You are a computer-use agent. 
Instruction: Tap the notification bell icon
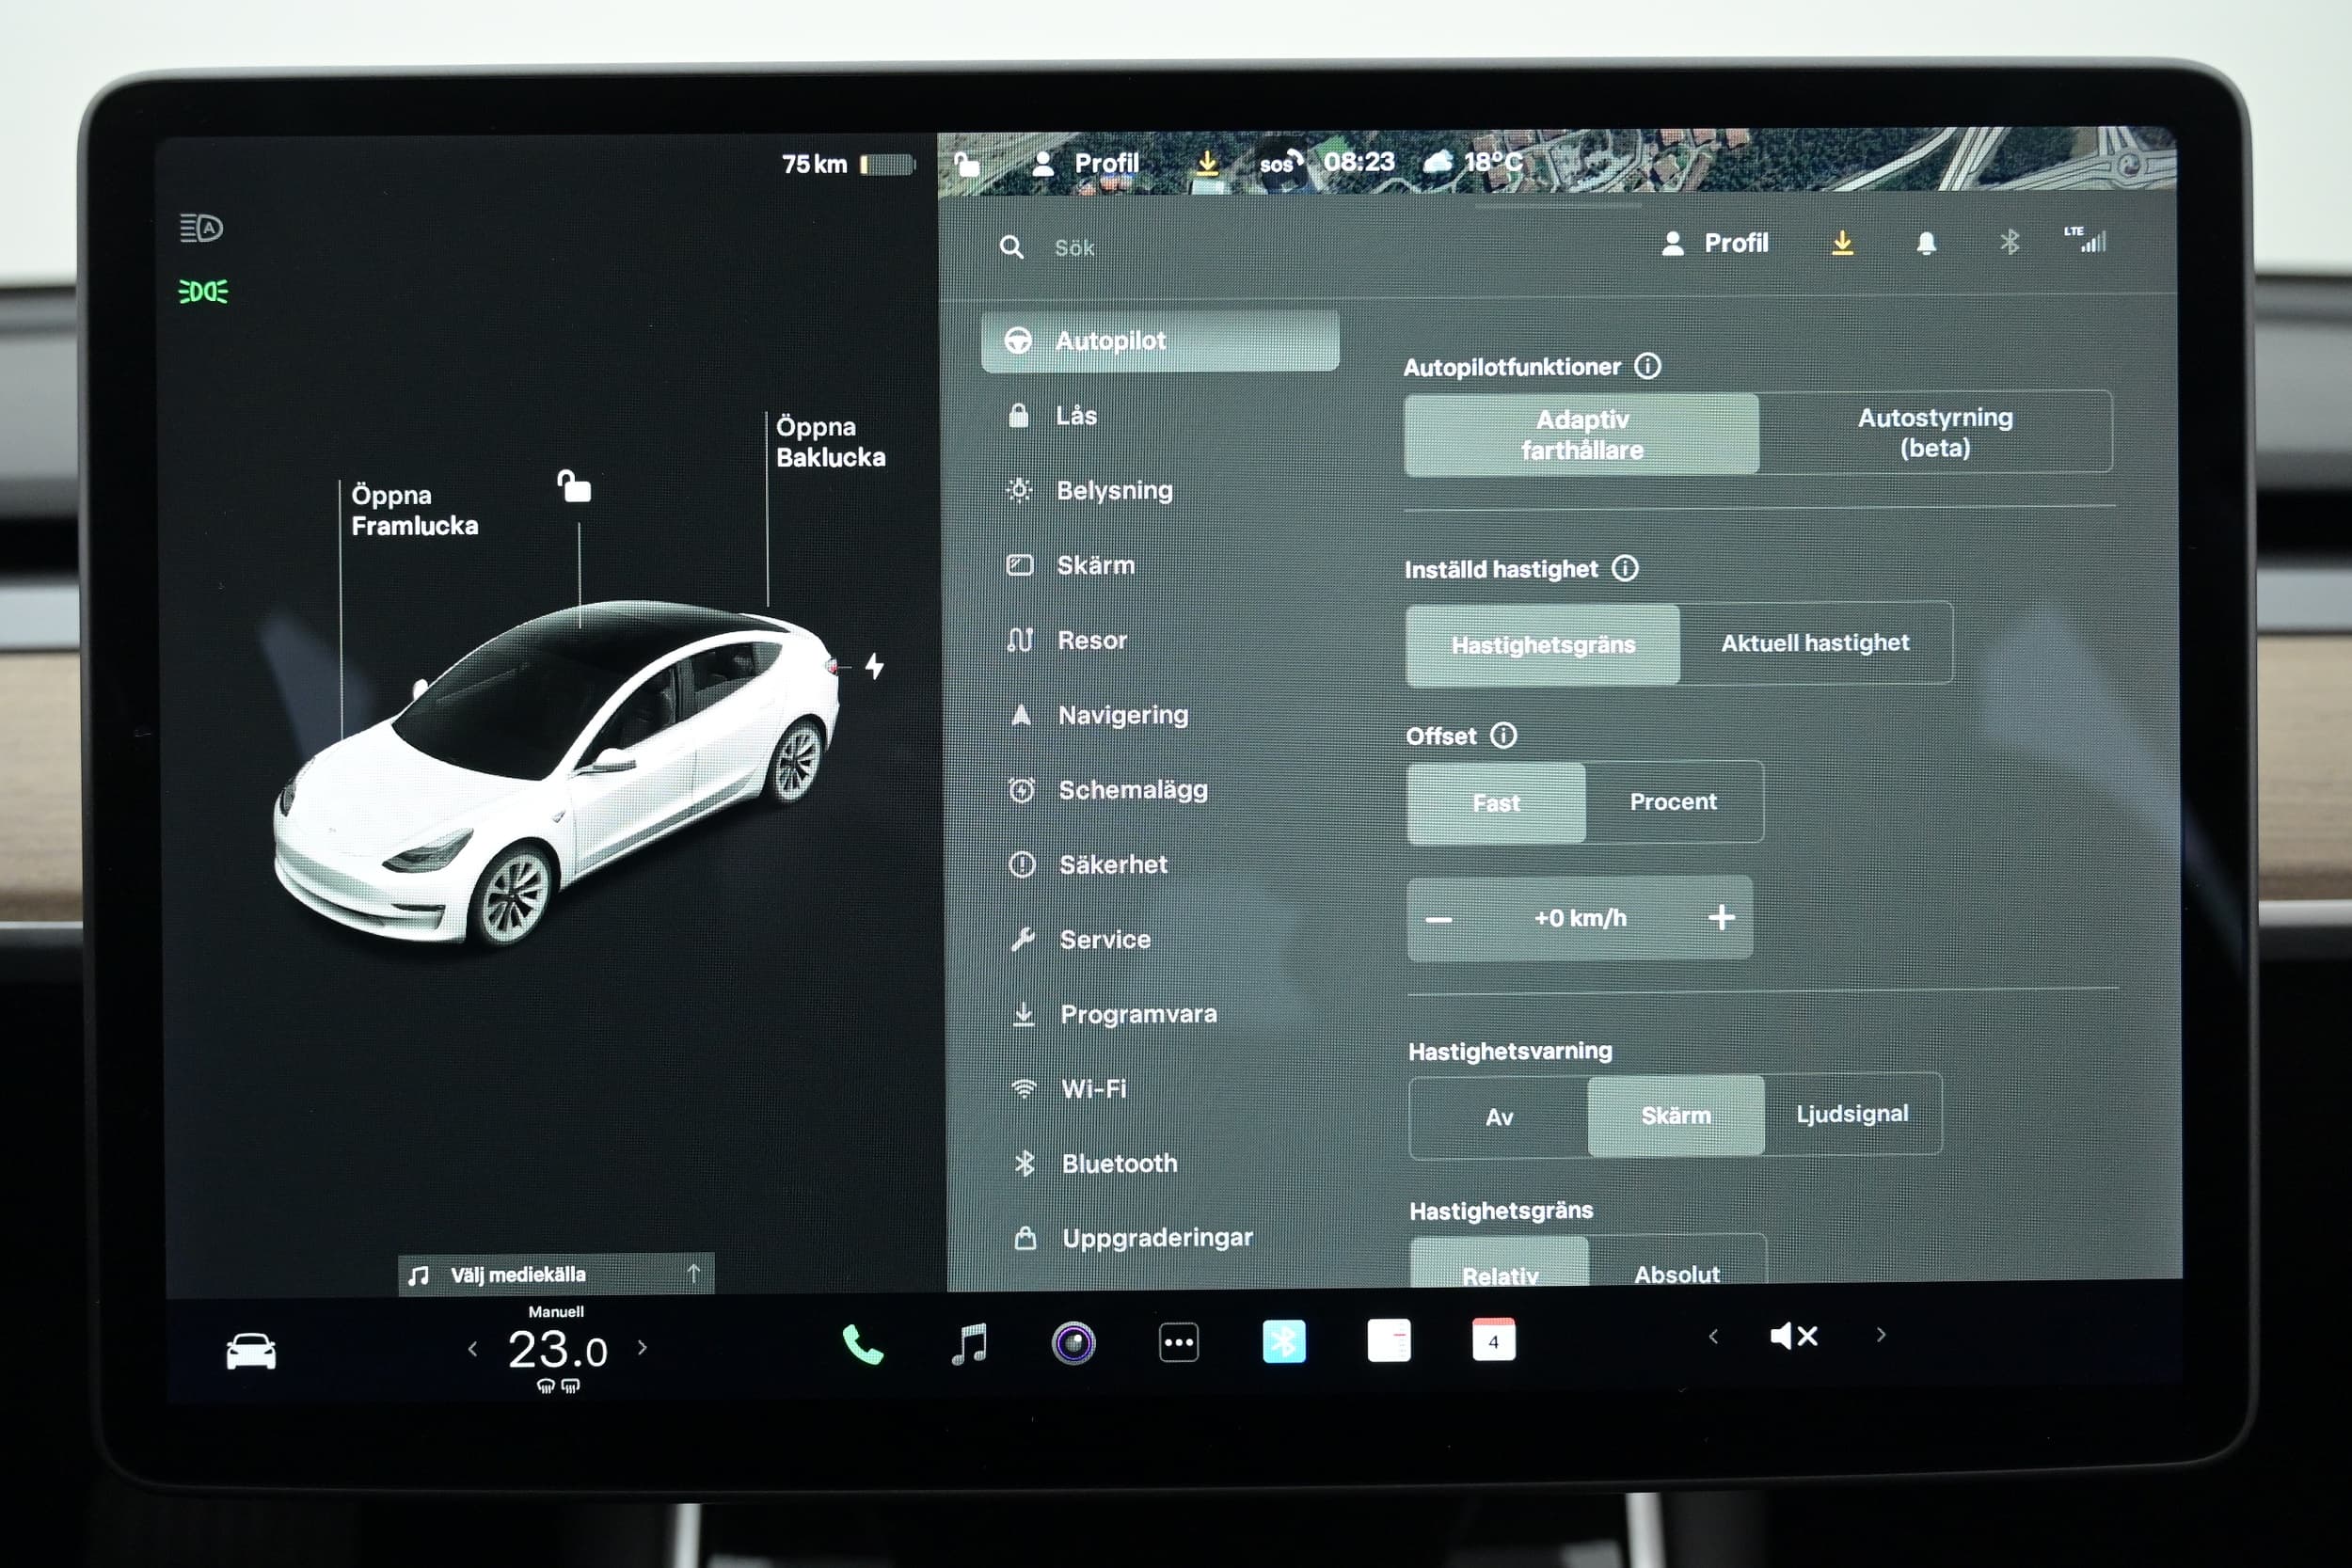(x=1926, y=243)
